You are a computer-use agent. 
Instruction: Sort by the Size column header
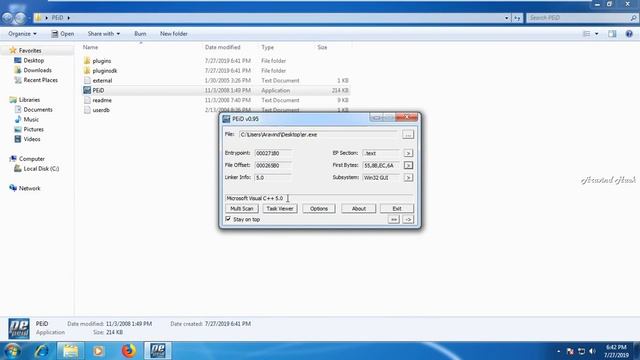(322, 47)
